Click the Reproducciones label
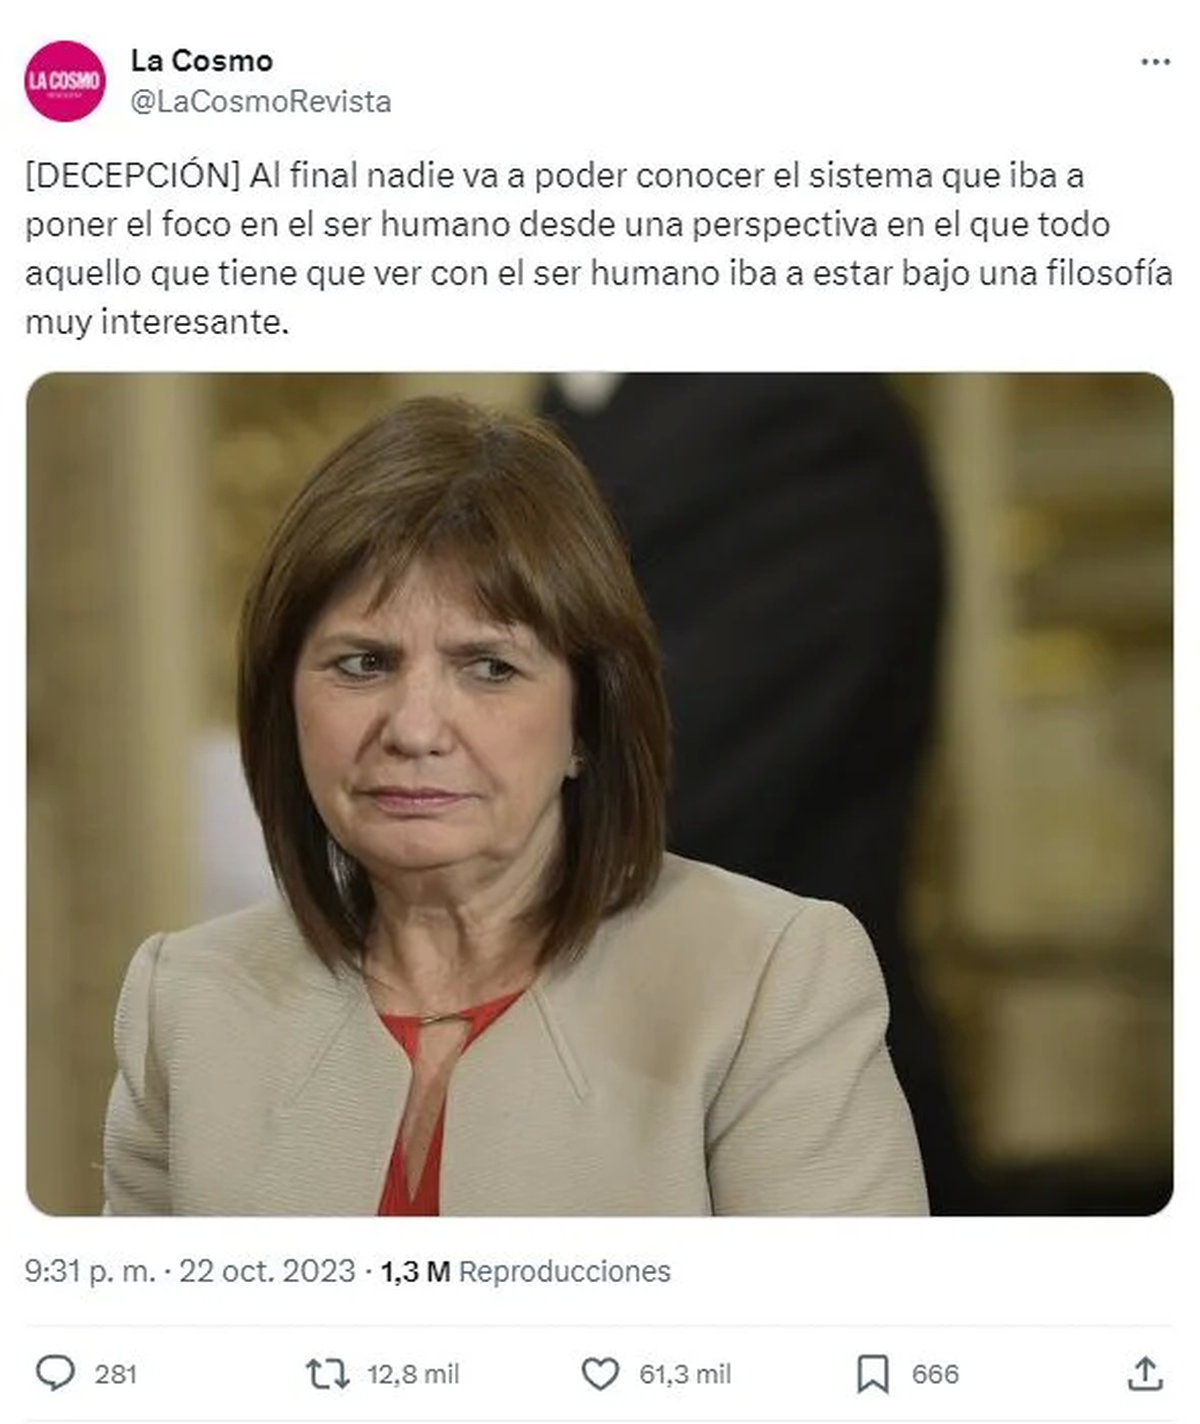The width and height of the screenshot is (1200, 1424). pyautogui.click(x=565, y=1271)
